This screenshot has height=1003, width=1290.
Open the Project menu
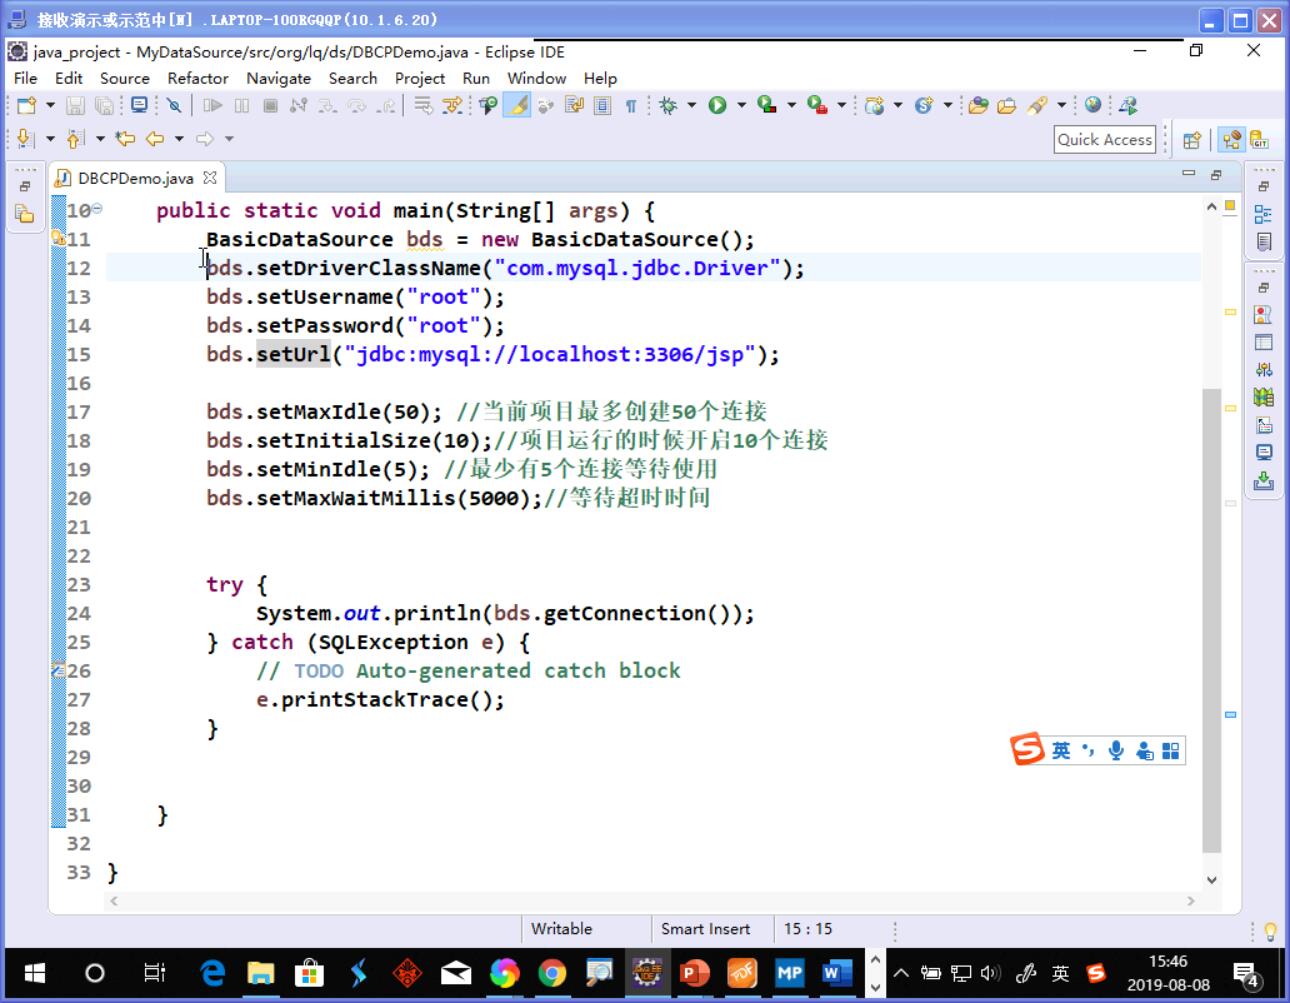(420, 78)
